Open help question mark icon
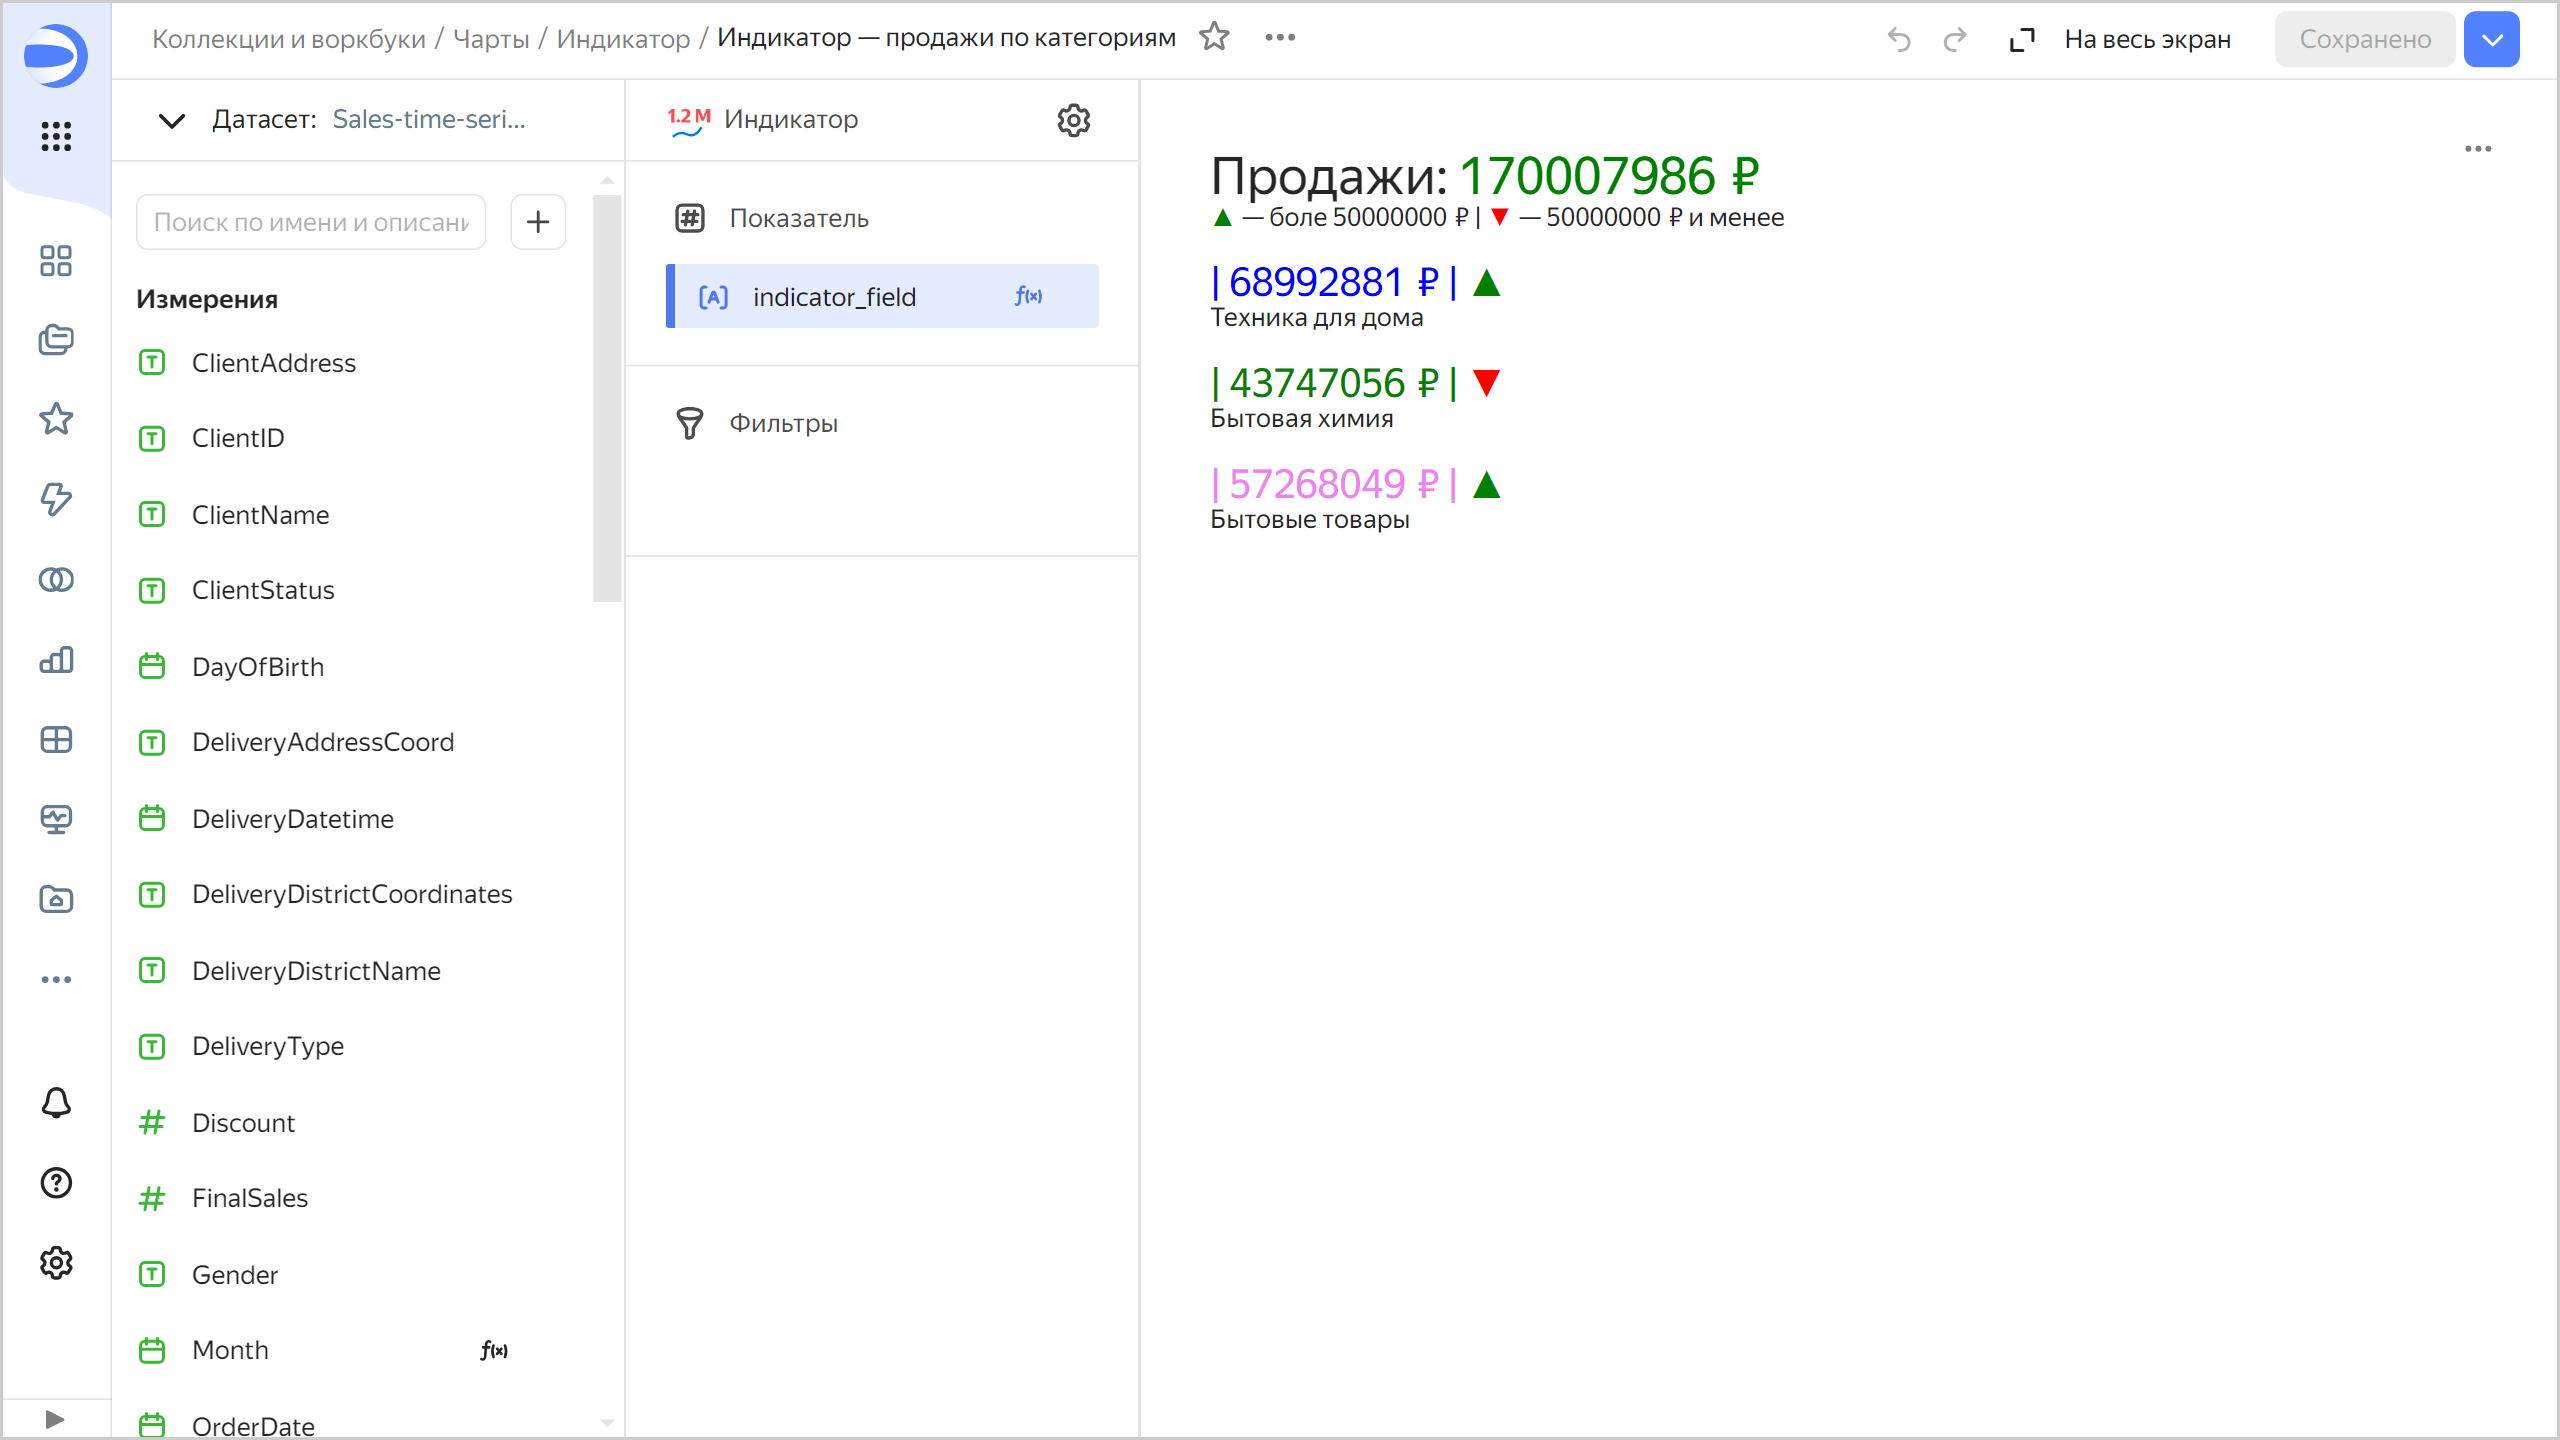 click(x=56, y=1183)
